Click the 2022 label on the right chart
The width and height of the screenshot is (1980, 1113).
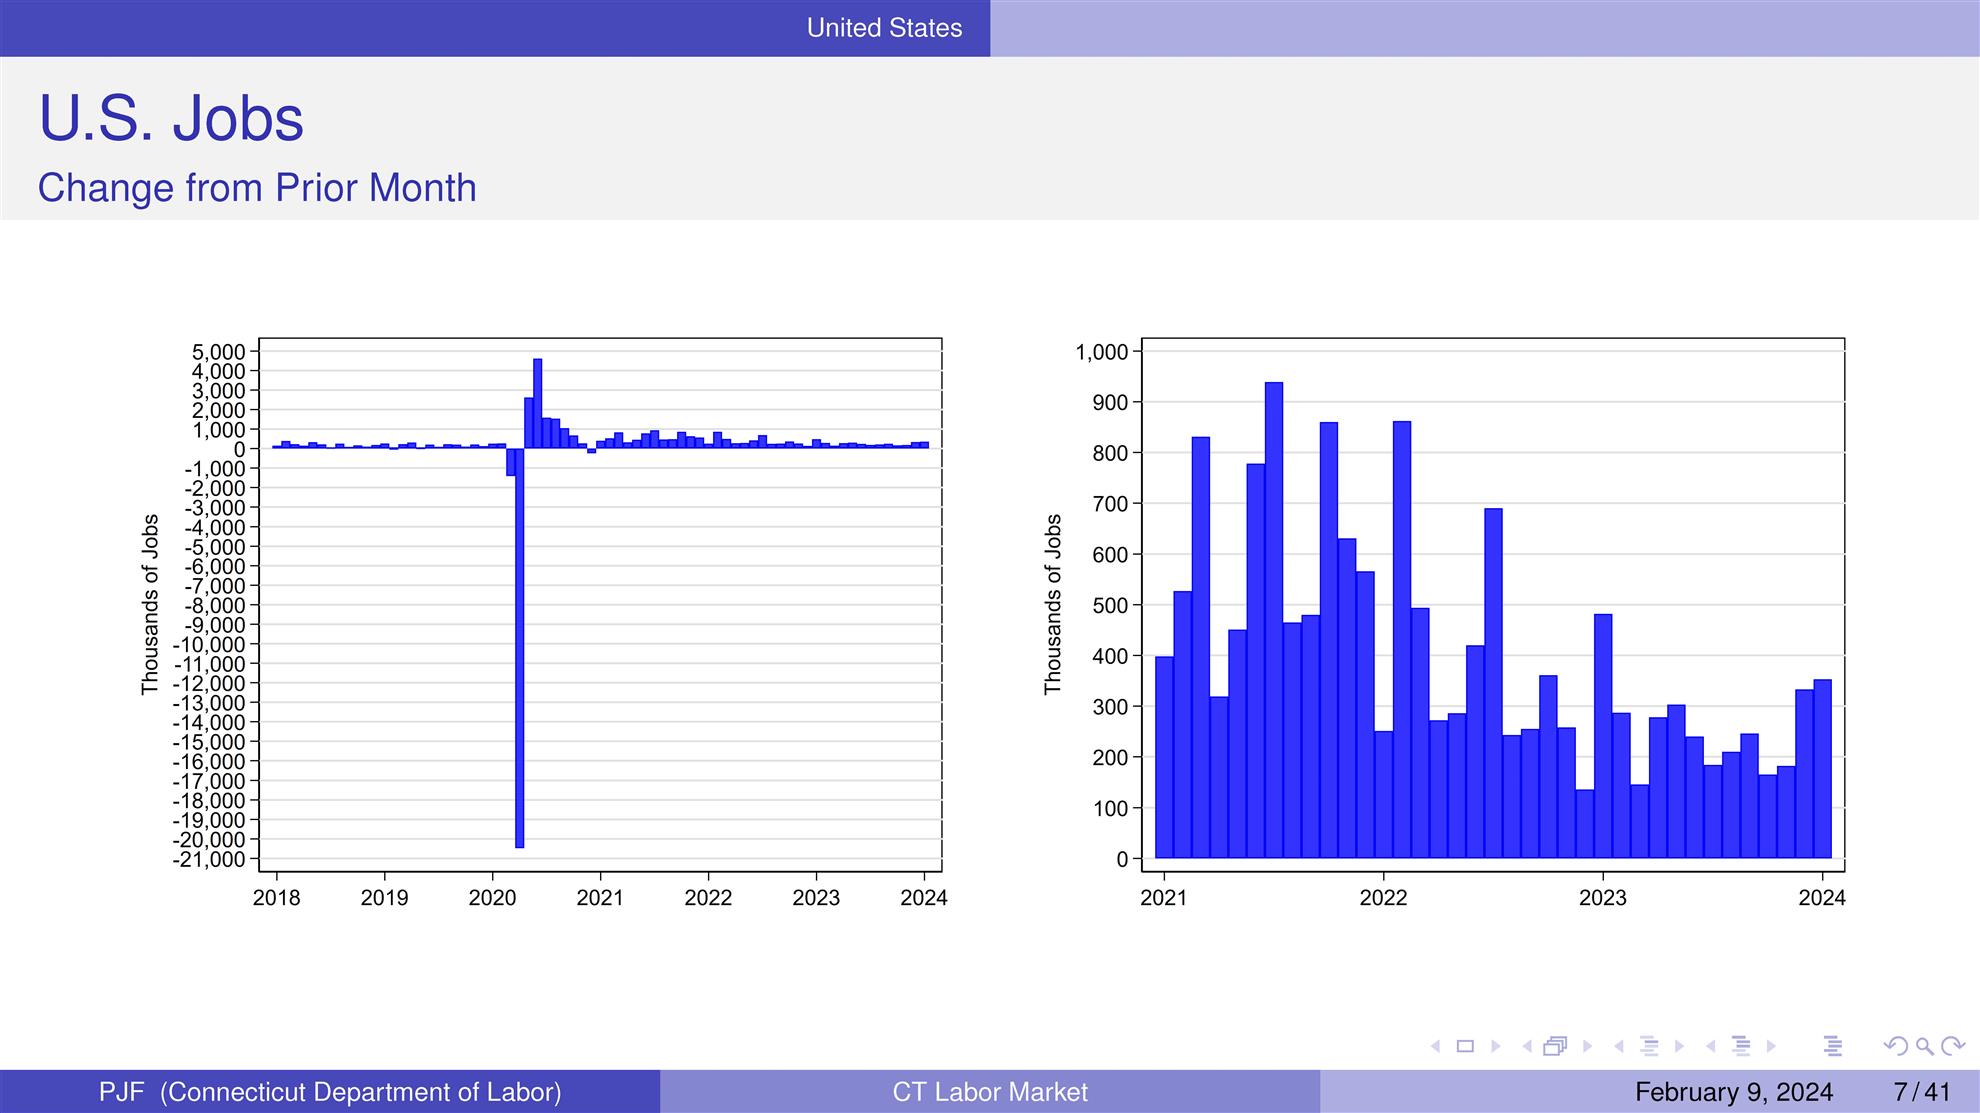click(x=1383, y=898)
